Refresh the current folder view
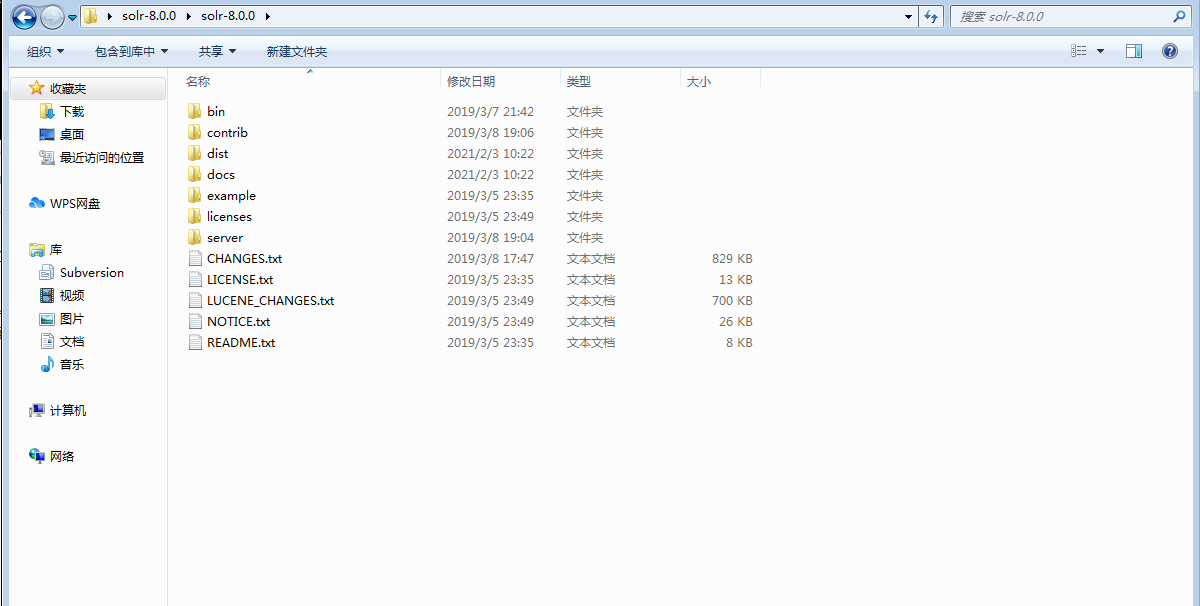This screenshot has height=606, width=1200. 931,17
